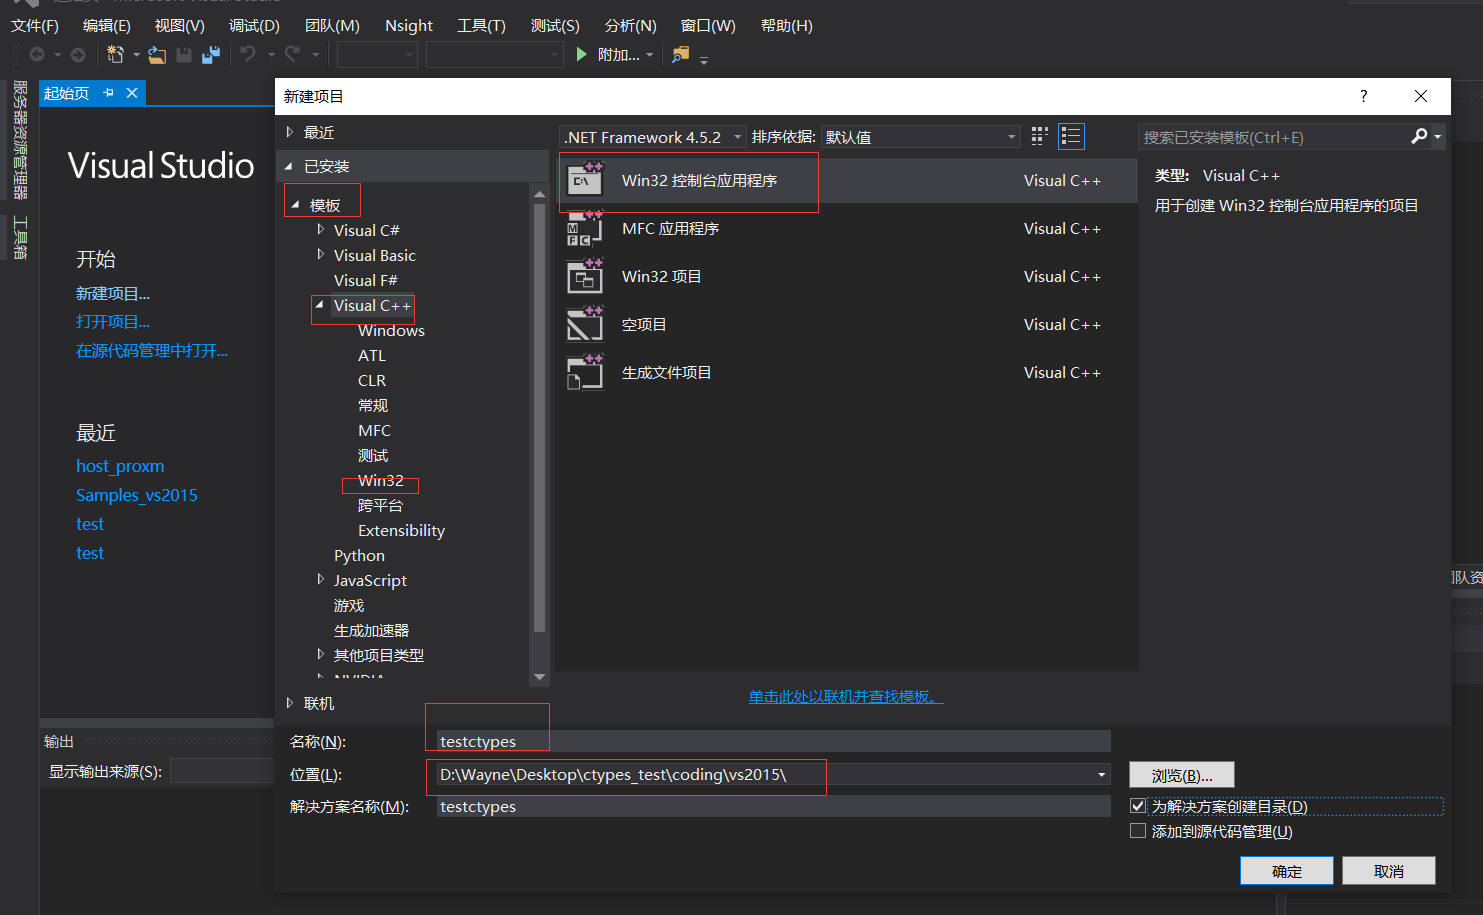Viewport: 1483px width, 915px height.
Task: Select the Win32 project template icon
Action: click(x=585, y=276)
